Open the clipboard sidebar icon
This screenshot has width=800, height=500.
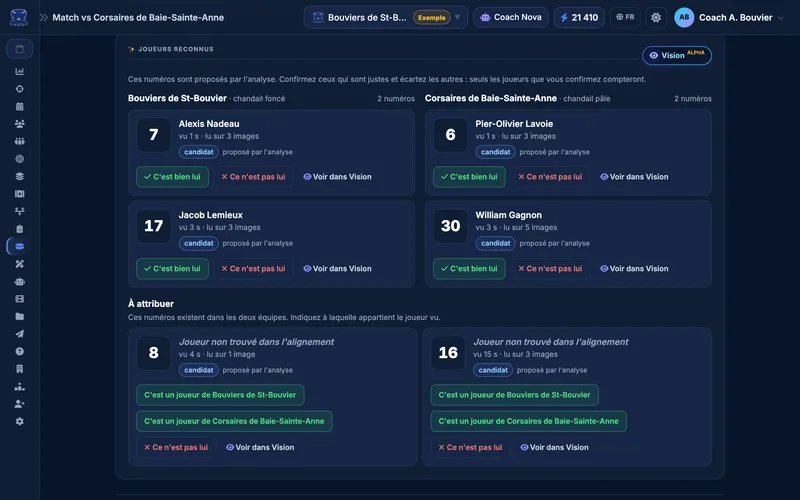click(x=19, y=229)
